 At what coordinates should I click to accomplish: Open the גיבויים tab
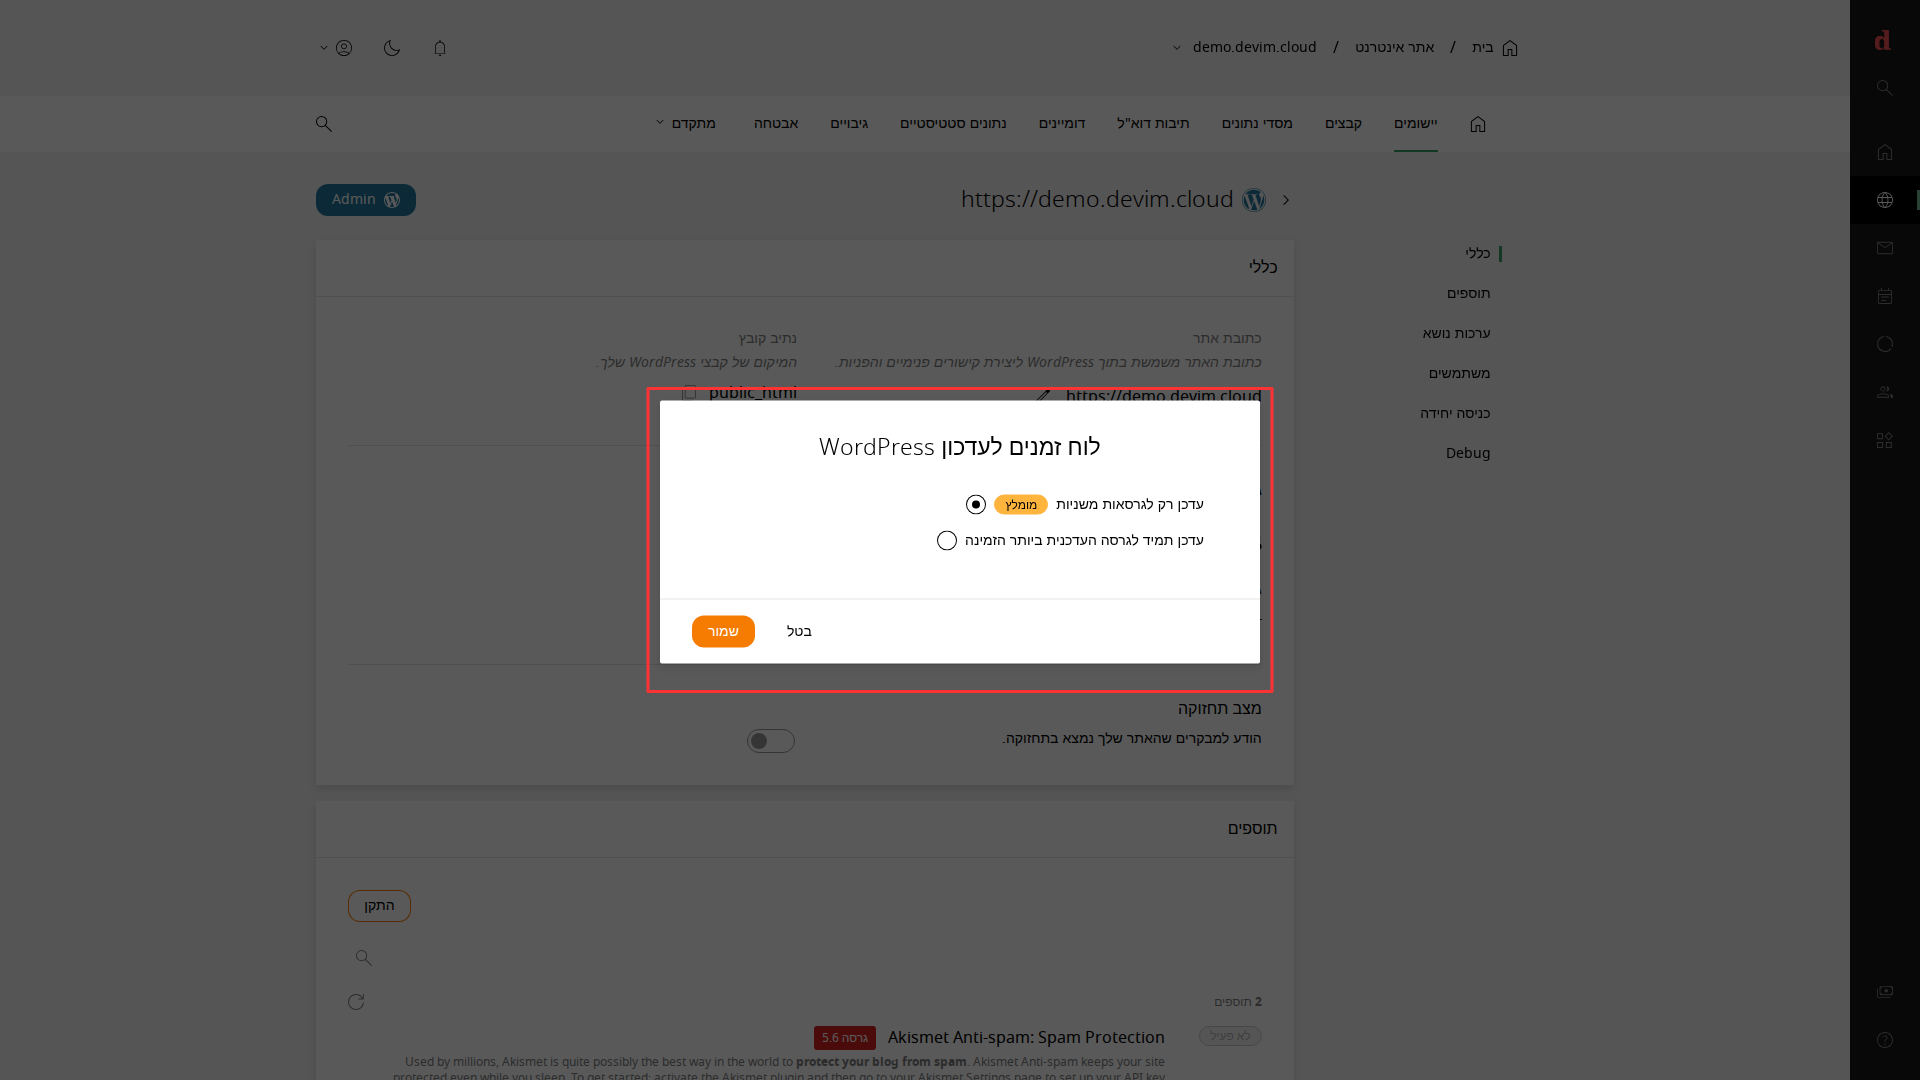pos(849,124)
